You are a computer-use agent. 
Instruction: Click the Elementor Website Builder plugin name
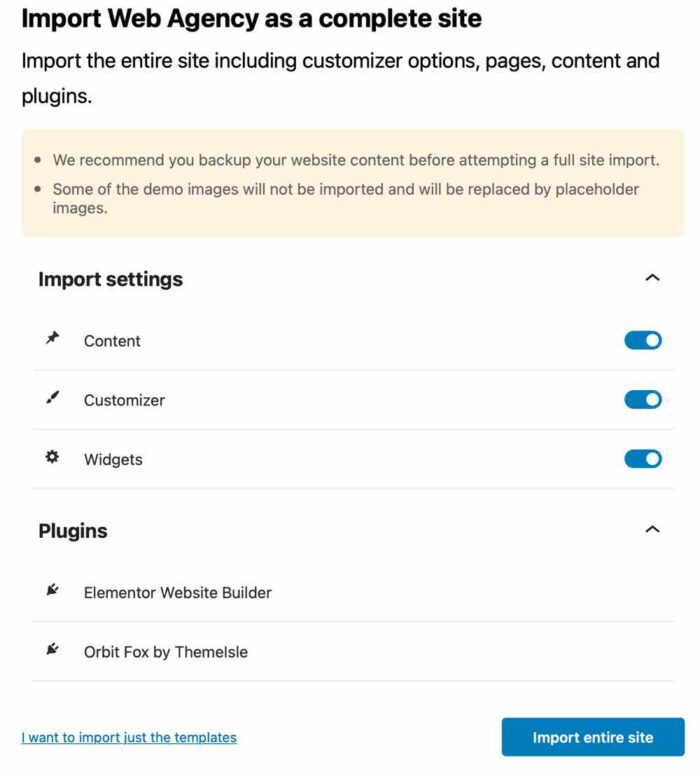(x=177, y=592)
